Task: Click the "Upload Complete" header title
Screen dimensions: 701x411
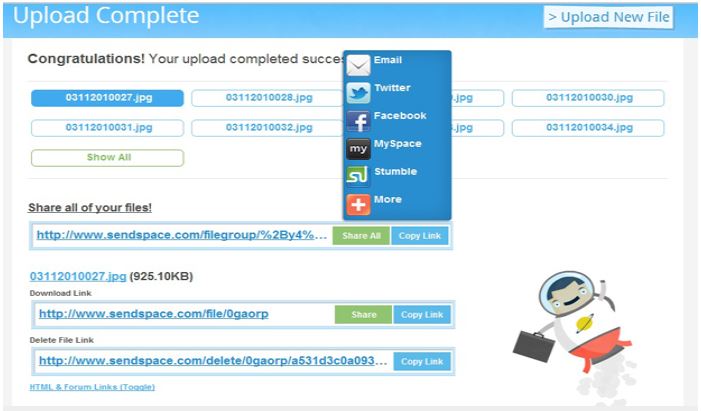Action: (106, 16)
